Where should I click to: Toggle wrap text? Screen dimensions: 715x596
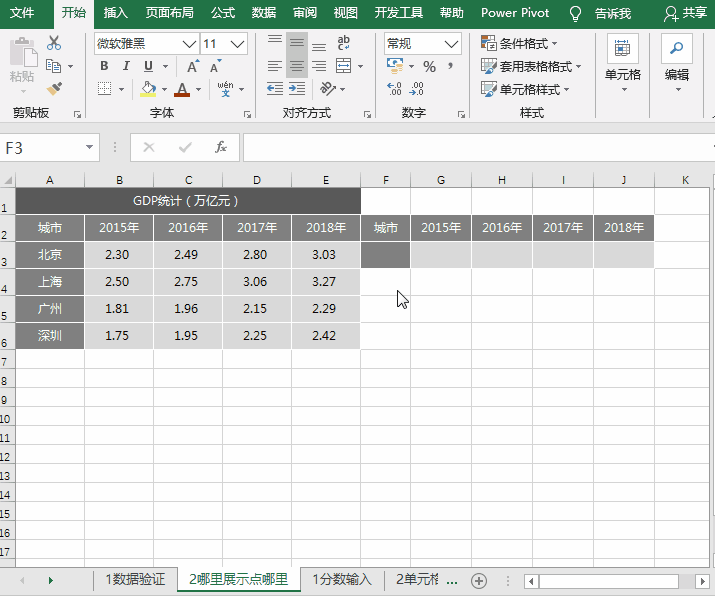343,43
